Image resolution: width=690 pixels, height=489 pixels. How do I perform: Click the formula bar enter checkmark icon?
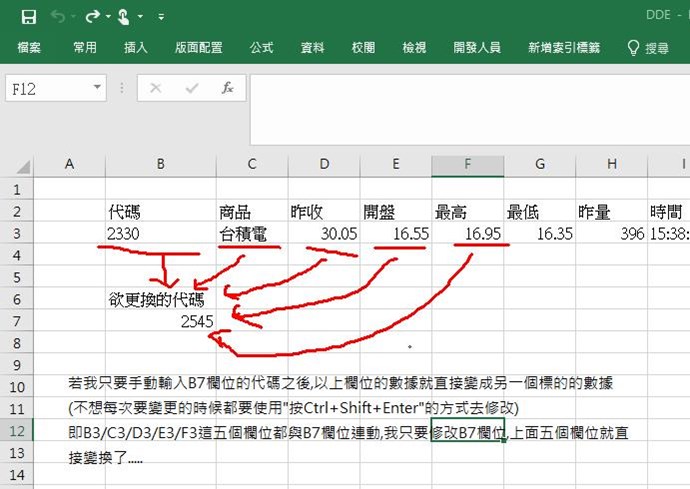click(191, 88)
